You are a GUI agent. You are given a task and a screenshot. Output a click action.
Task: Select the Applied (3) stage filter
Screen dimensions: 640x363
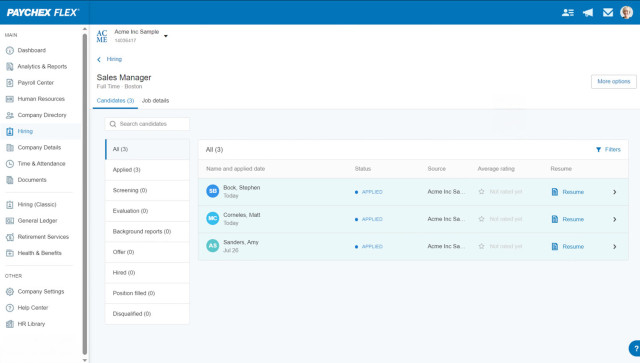[x=147, y=170]
